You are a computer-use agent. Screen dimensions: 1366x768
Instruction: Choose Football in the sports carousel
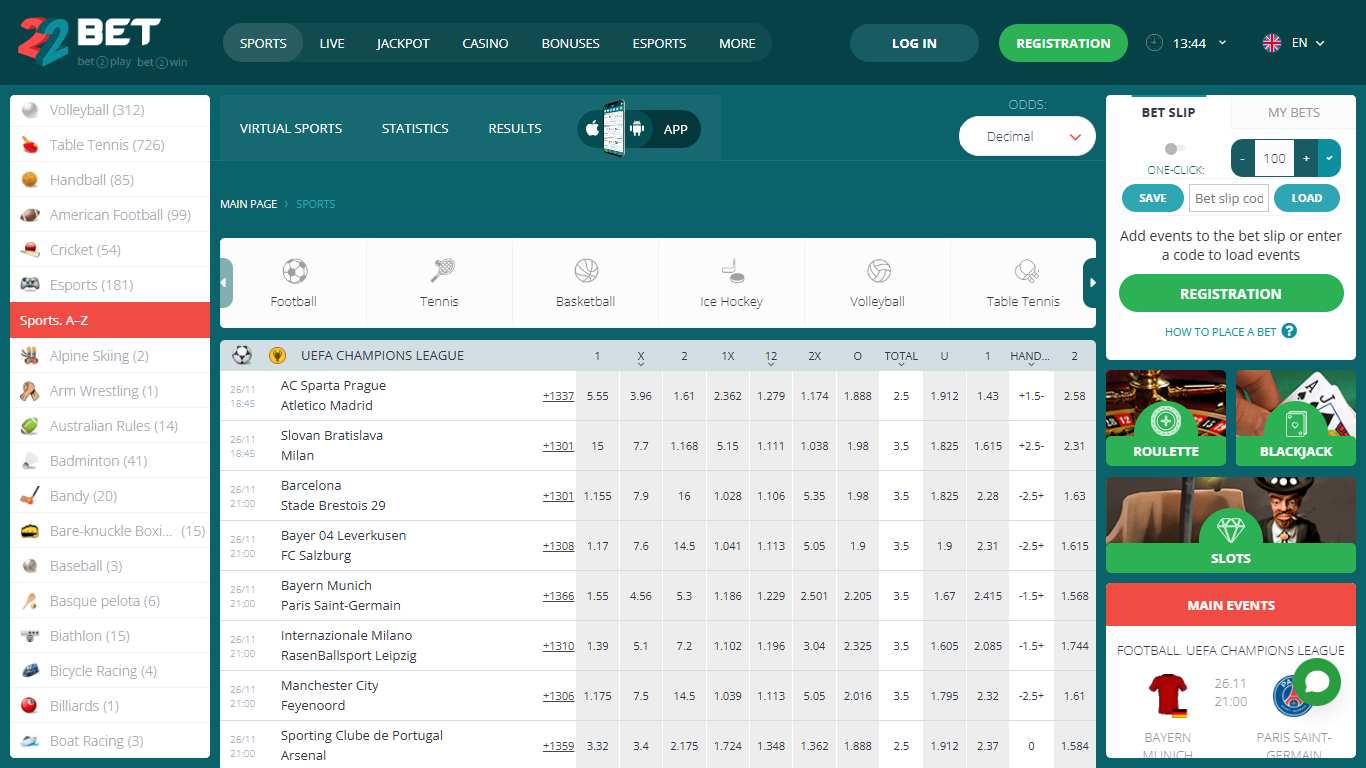pos(294,283)
